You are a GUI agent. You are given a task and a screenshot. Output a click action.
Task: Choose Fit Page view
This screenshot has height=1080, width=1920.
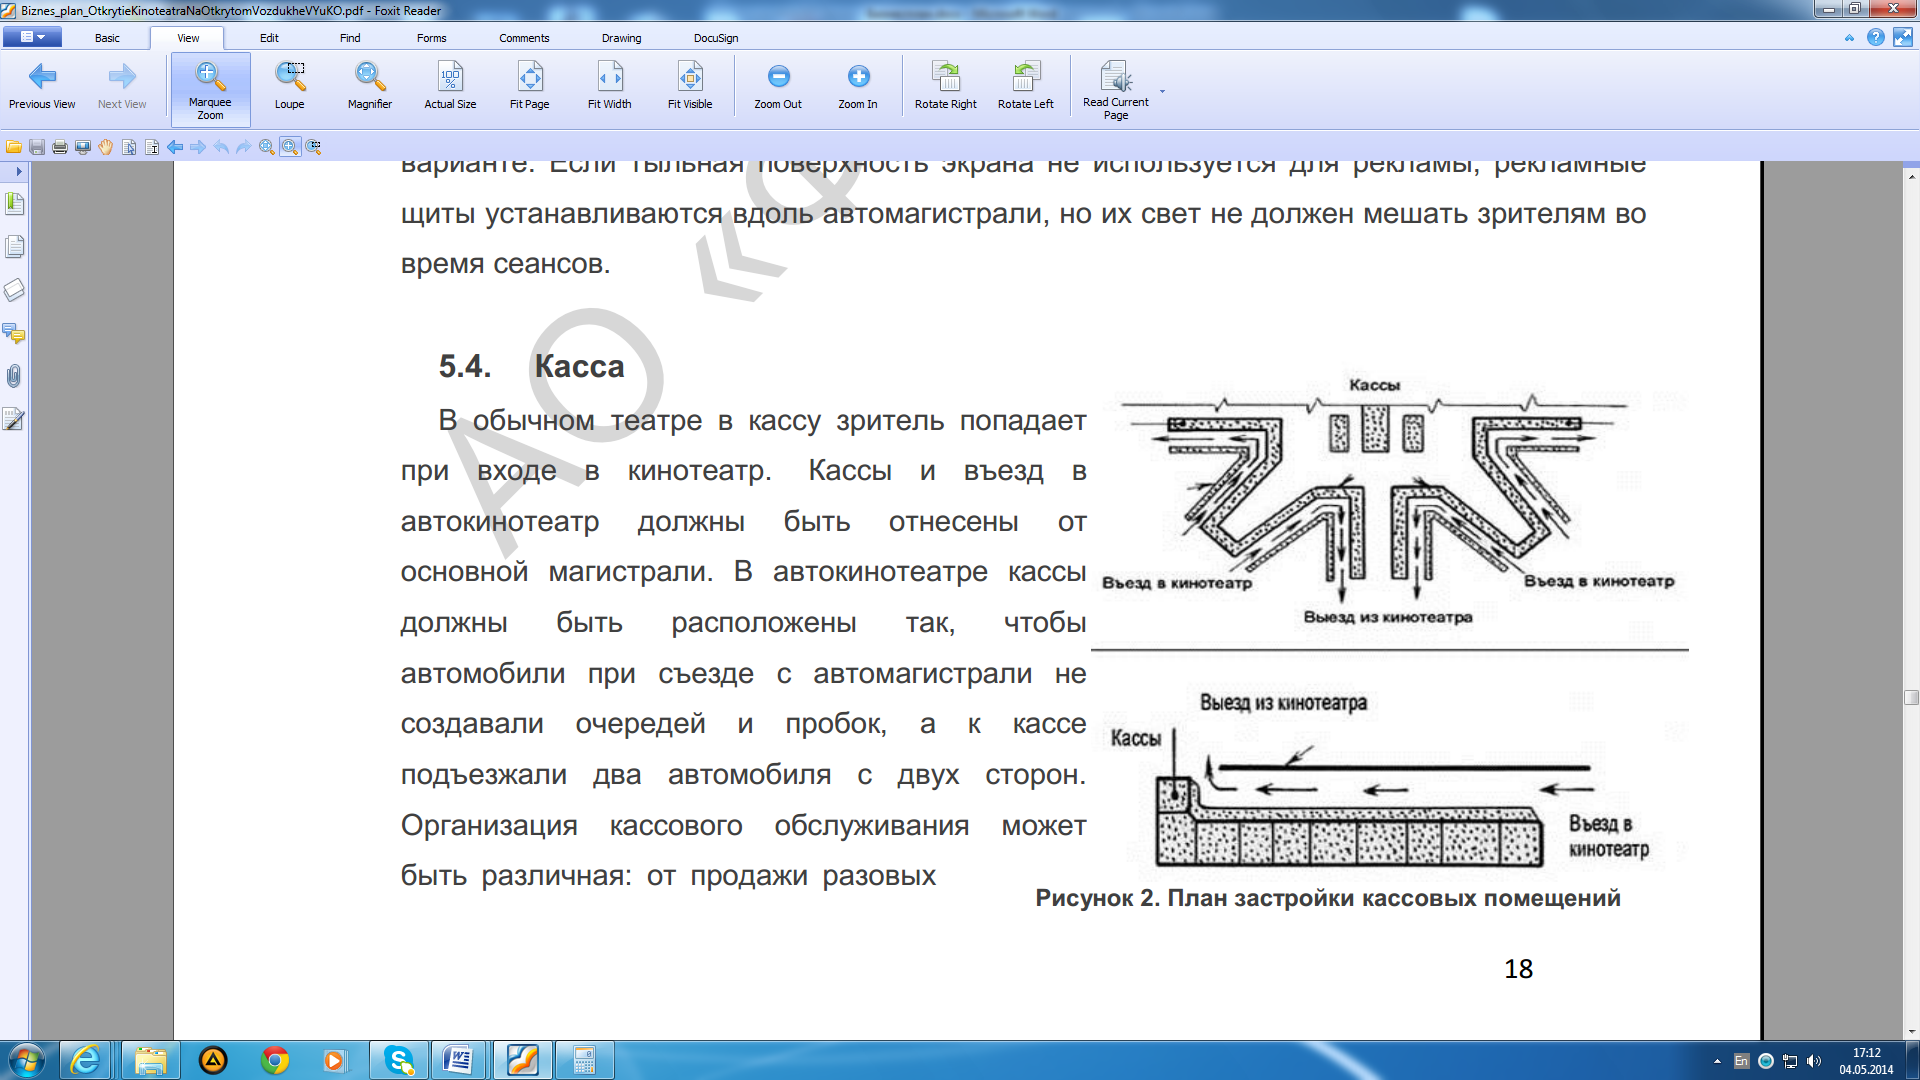click(530, 86)
